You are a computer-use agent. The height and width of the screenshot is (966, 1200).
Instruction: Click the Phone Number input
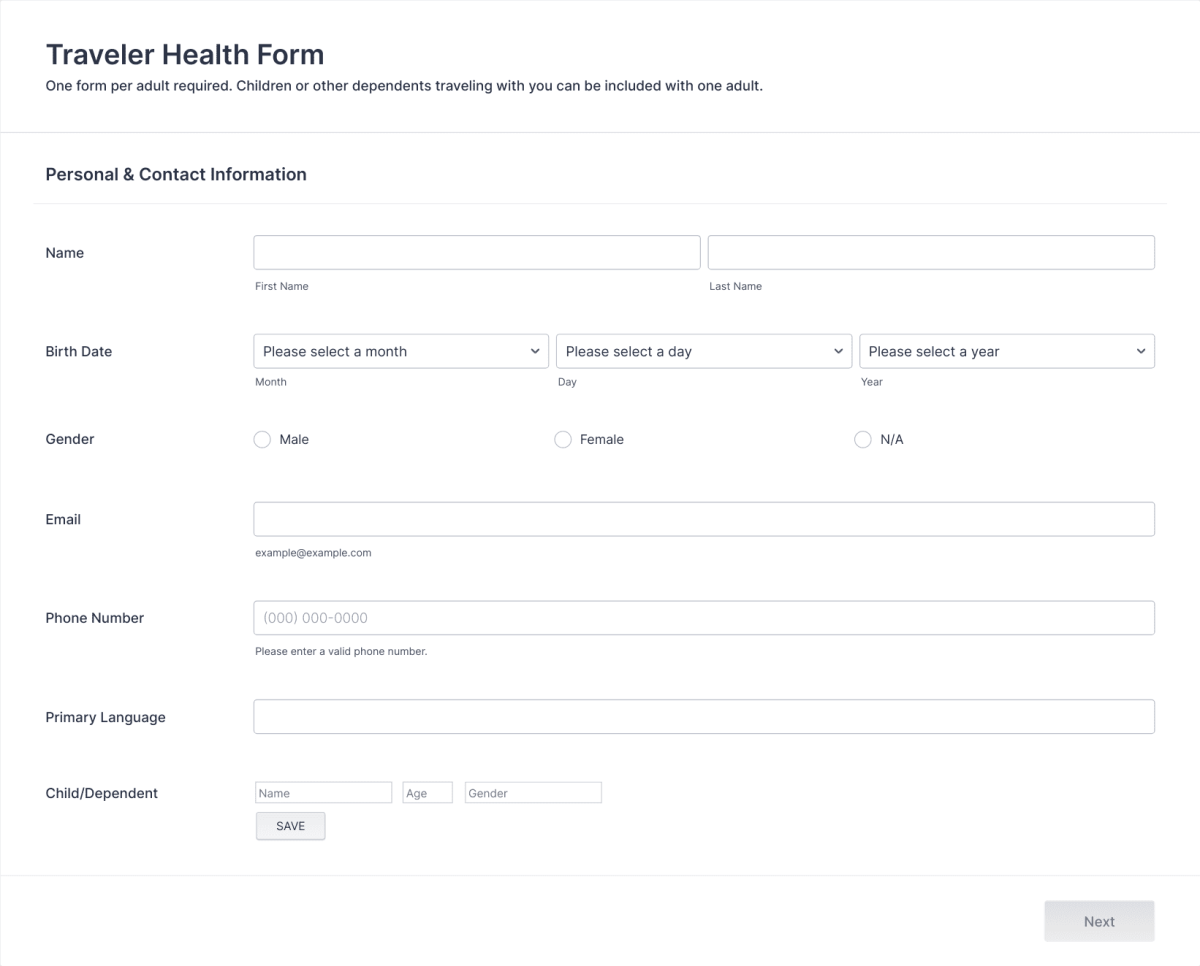[x=704, y=617]
